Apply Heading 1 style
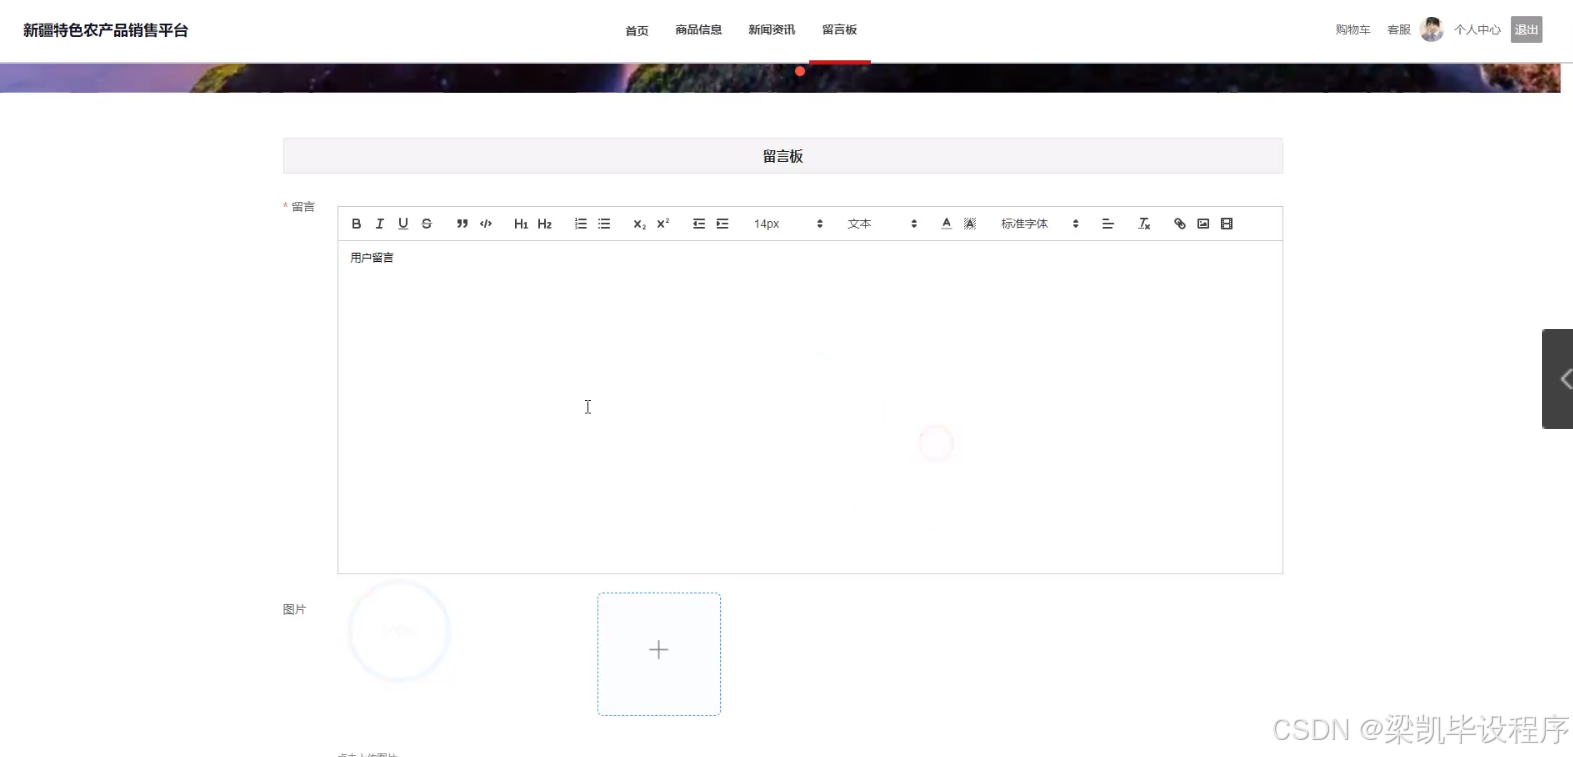 click(521, 224)
